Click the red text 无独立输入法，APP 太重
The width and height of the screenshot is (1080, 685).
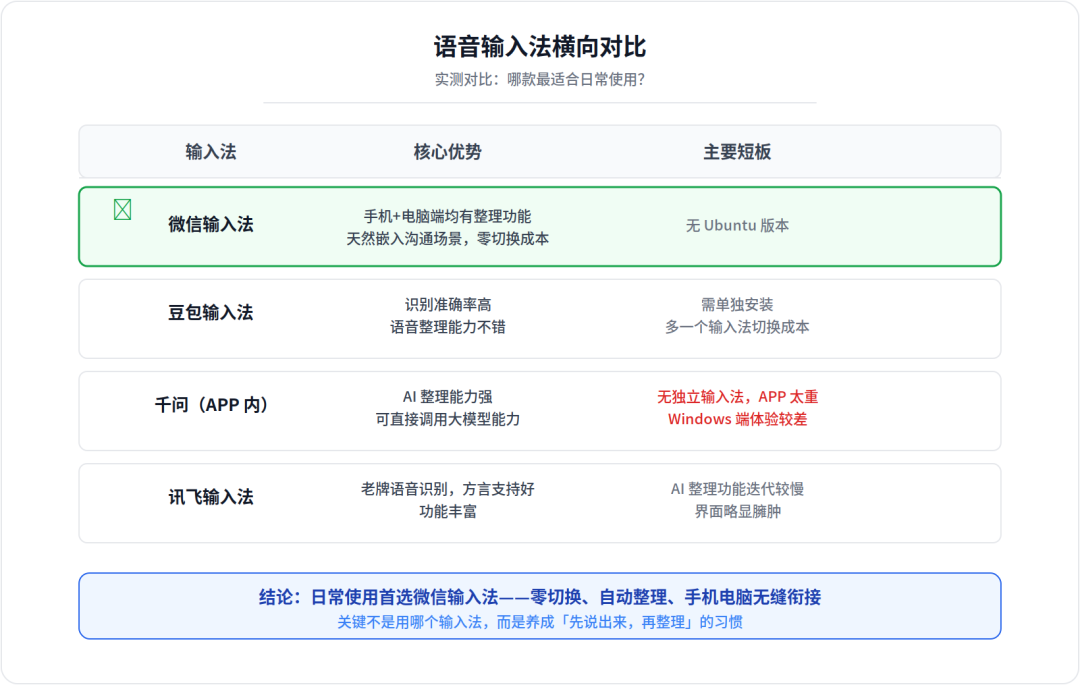(x=737, y=397)
